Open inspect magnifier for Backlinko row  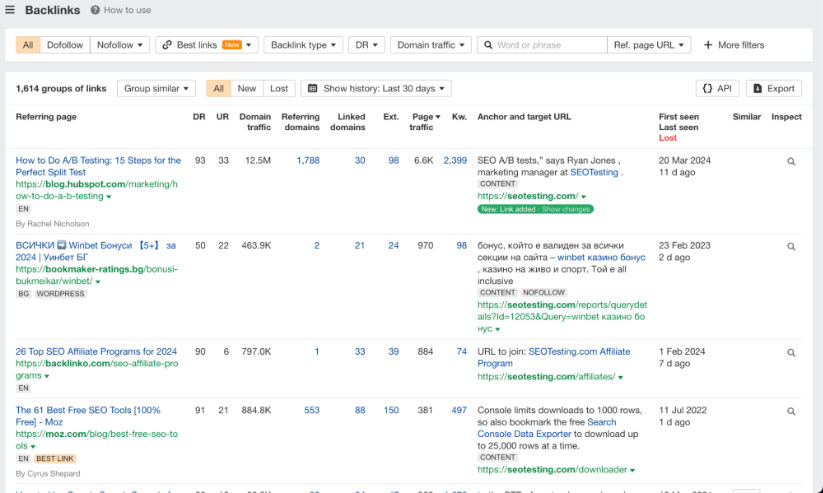coord(791,353)
